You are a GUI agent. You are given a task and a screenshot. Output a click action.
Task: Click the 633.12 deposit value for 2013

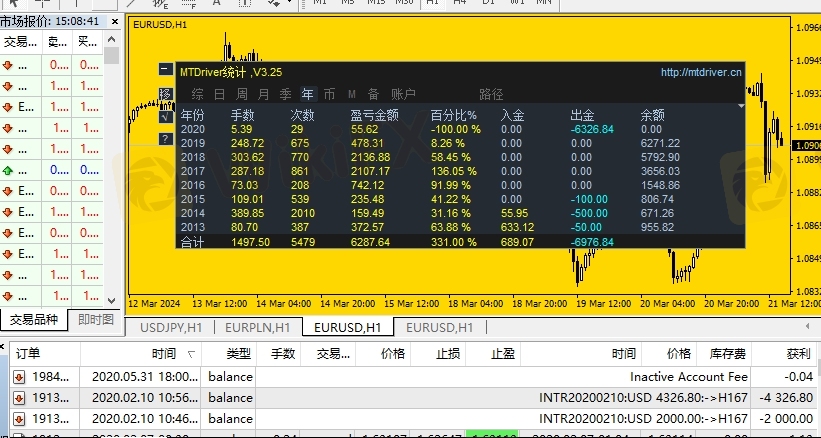517,227
